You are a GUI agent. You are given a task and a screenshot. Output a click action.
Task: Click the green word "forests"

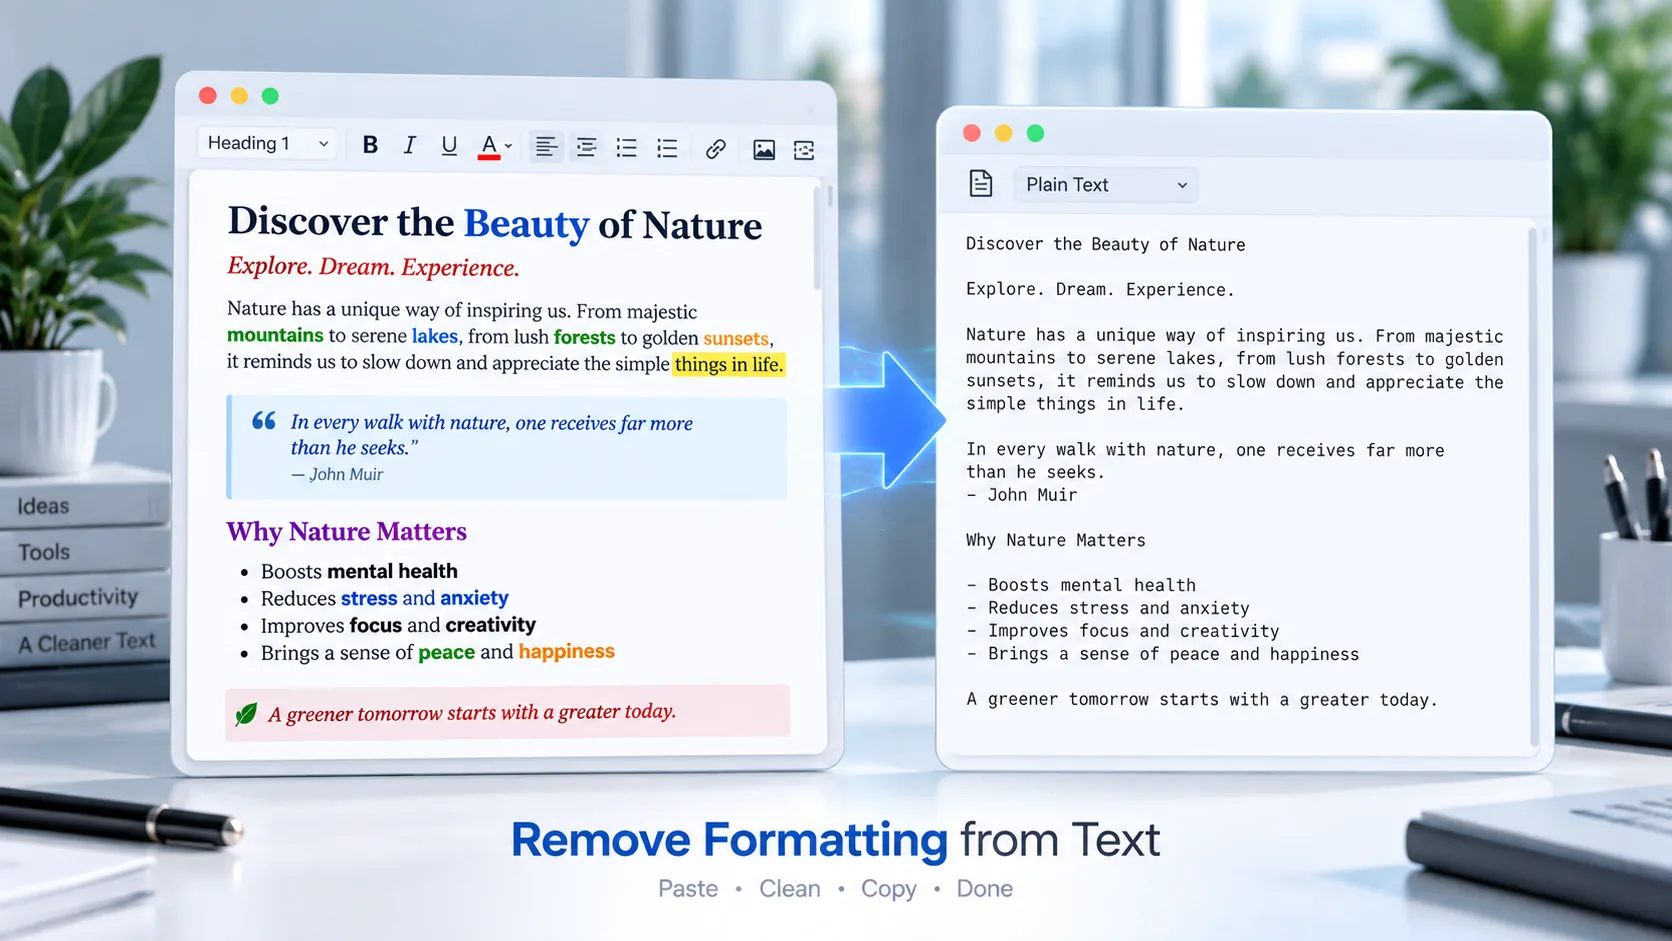pyautogui.click(x=585, y=337)
